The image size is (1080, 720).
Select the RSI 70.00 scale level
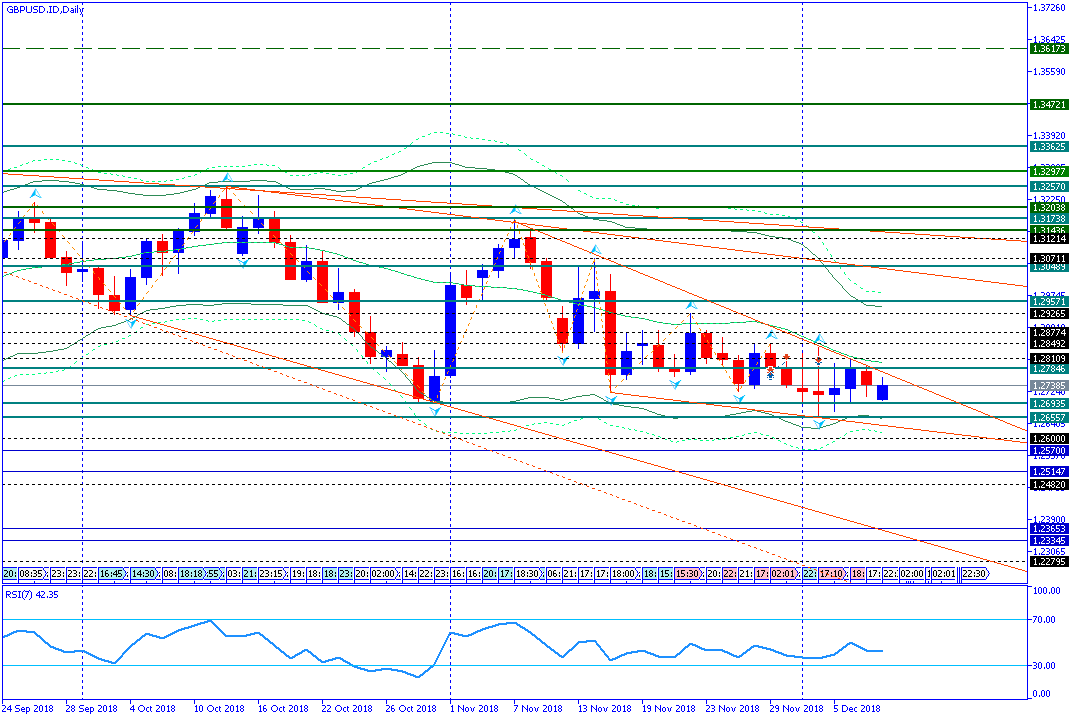tap(1046, 620)
